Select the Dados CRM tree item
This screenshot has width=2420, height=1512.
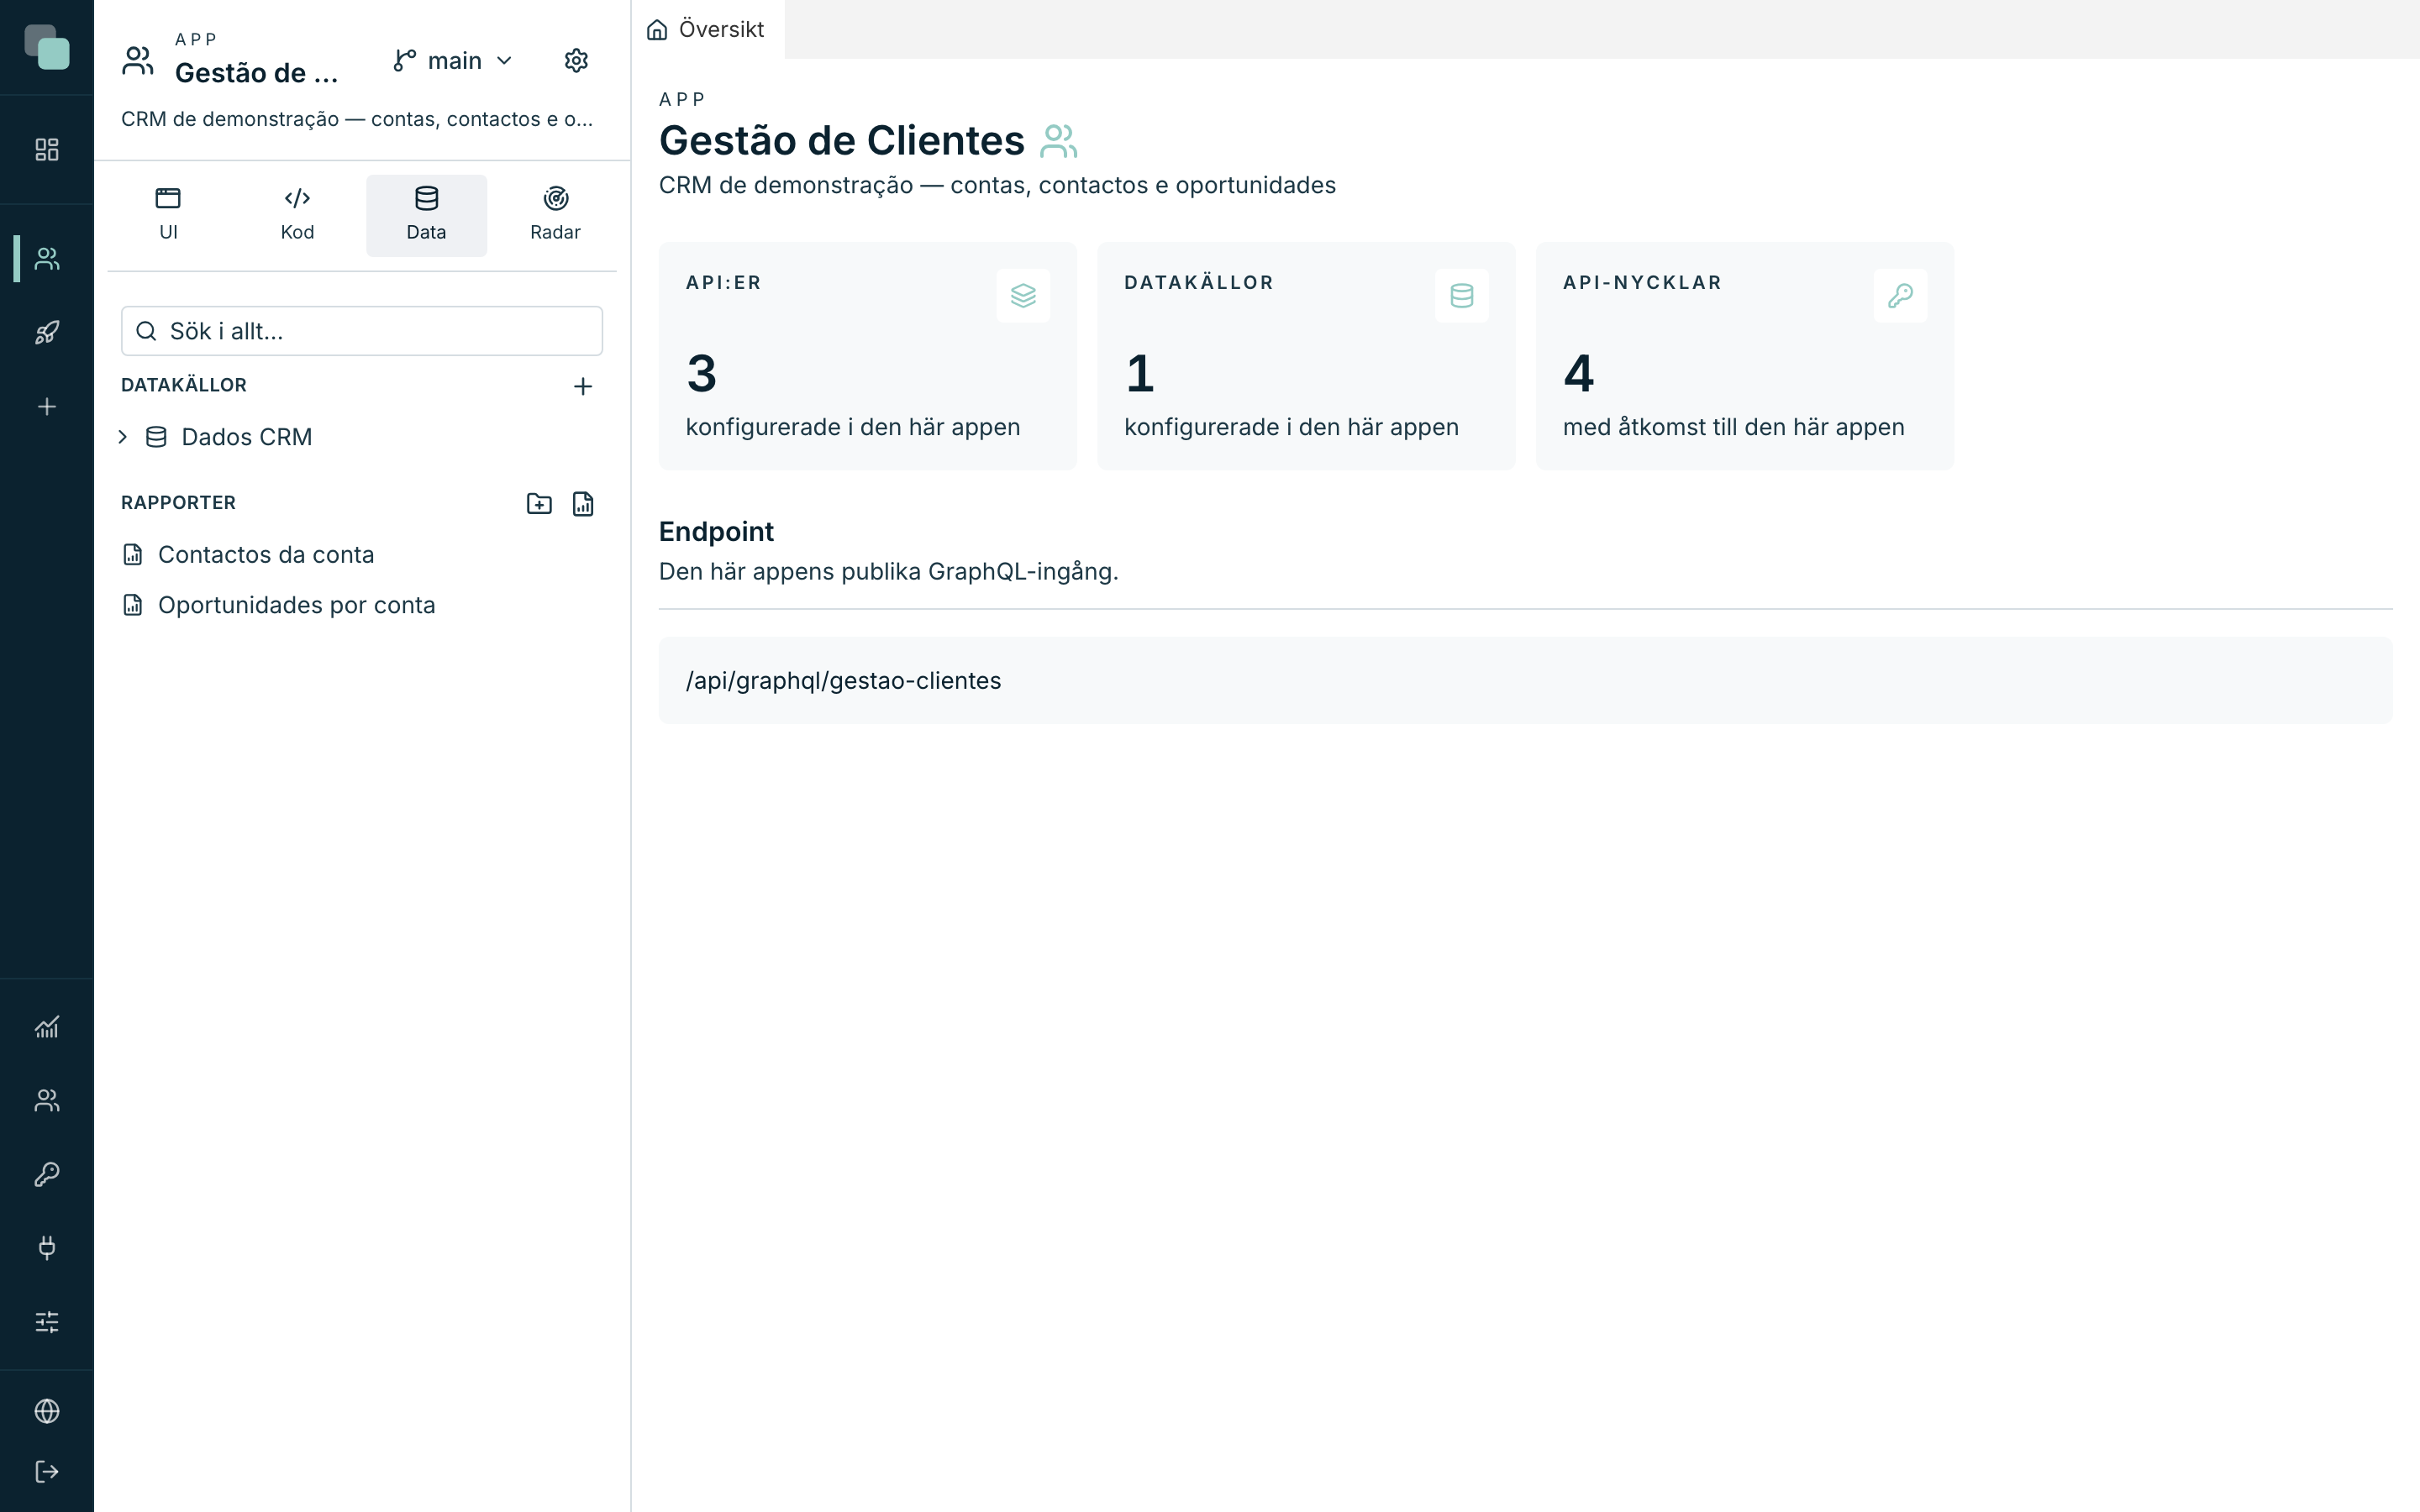[362, 437]
